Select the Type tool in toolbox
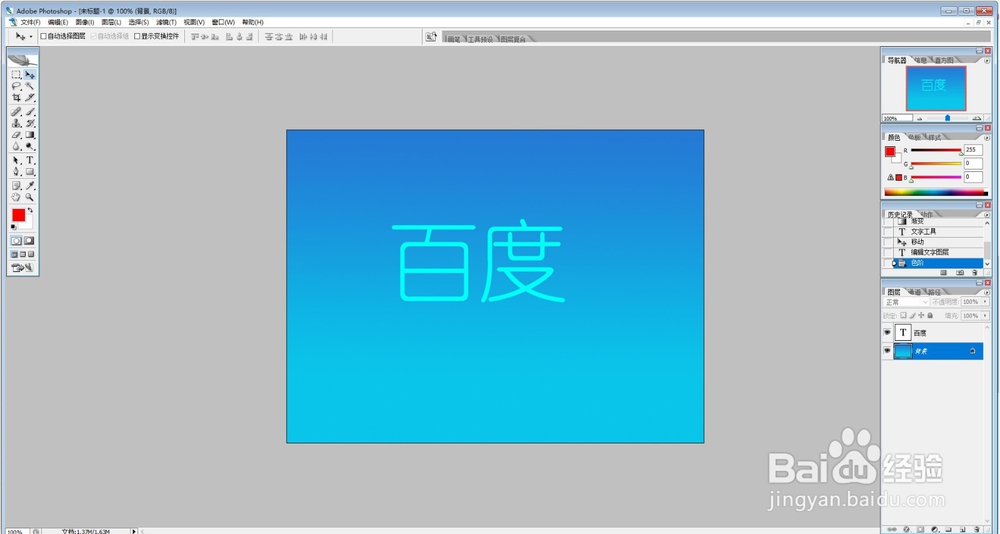 coord(30,160)
